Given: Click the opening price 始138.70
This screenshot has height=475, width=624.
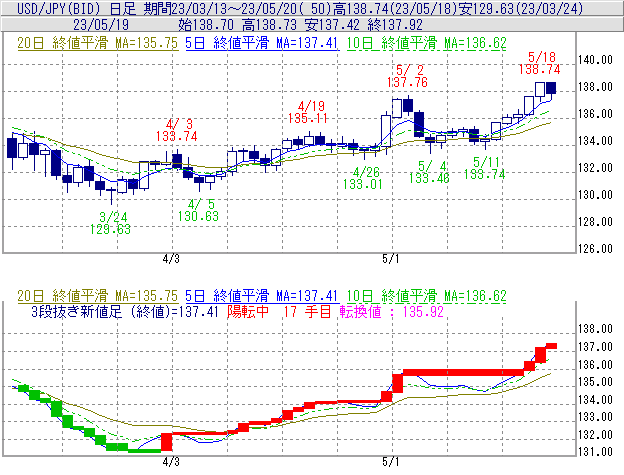Looking at the screenshot, I should [x=206, y=25].
